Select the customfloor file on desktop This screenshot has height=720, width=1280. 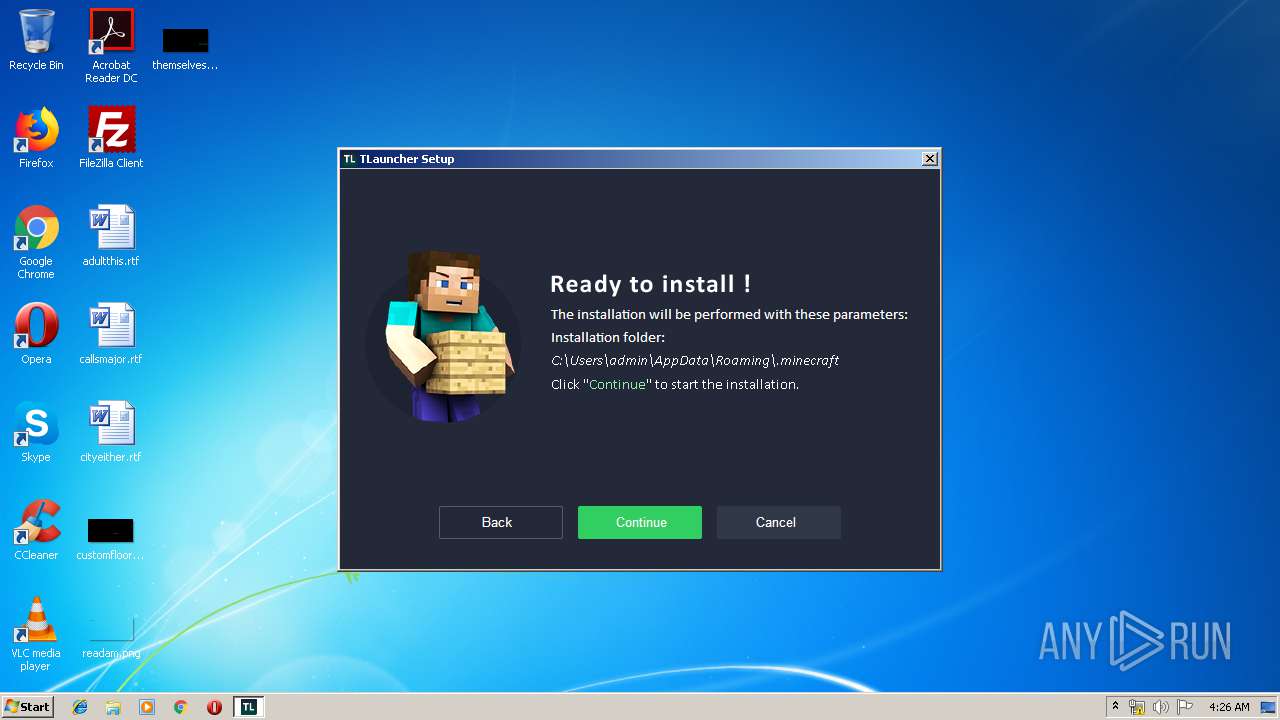110,538
